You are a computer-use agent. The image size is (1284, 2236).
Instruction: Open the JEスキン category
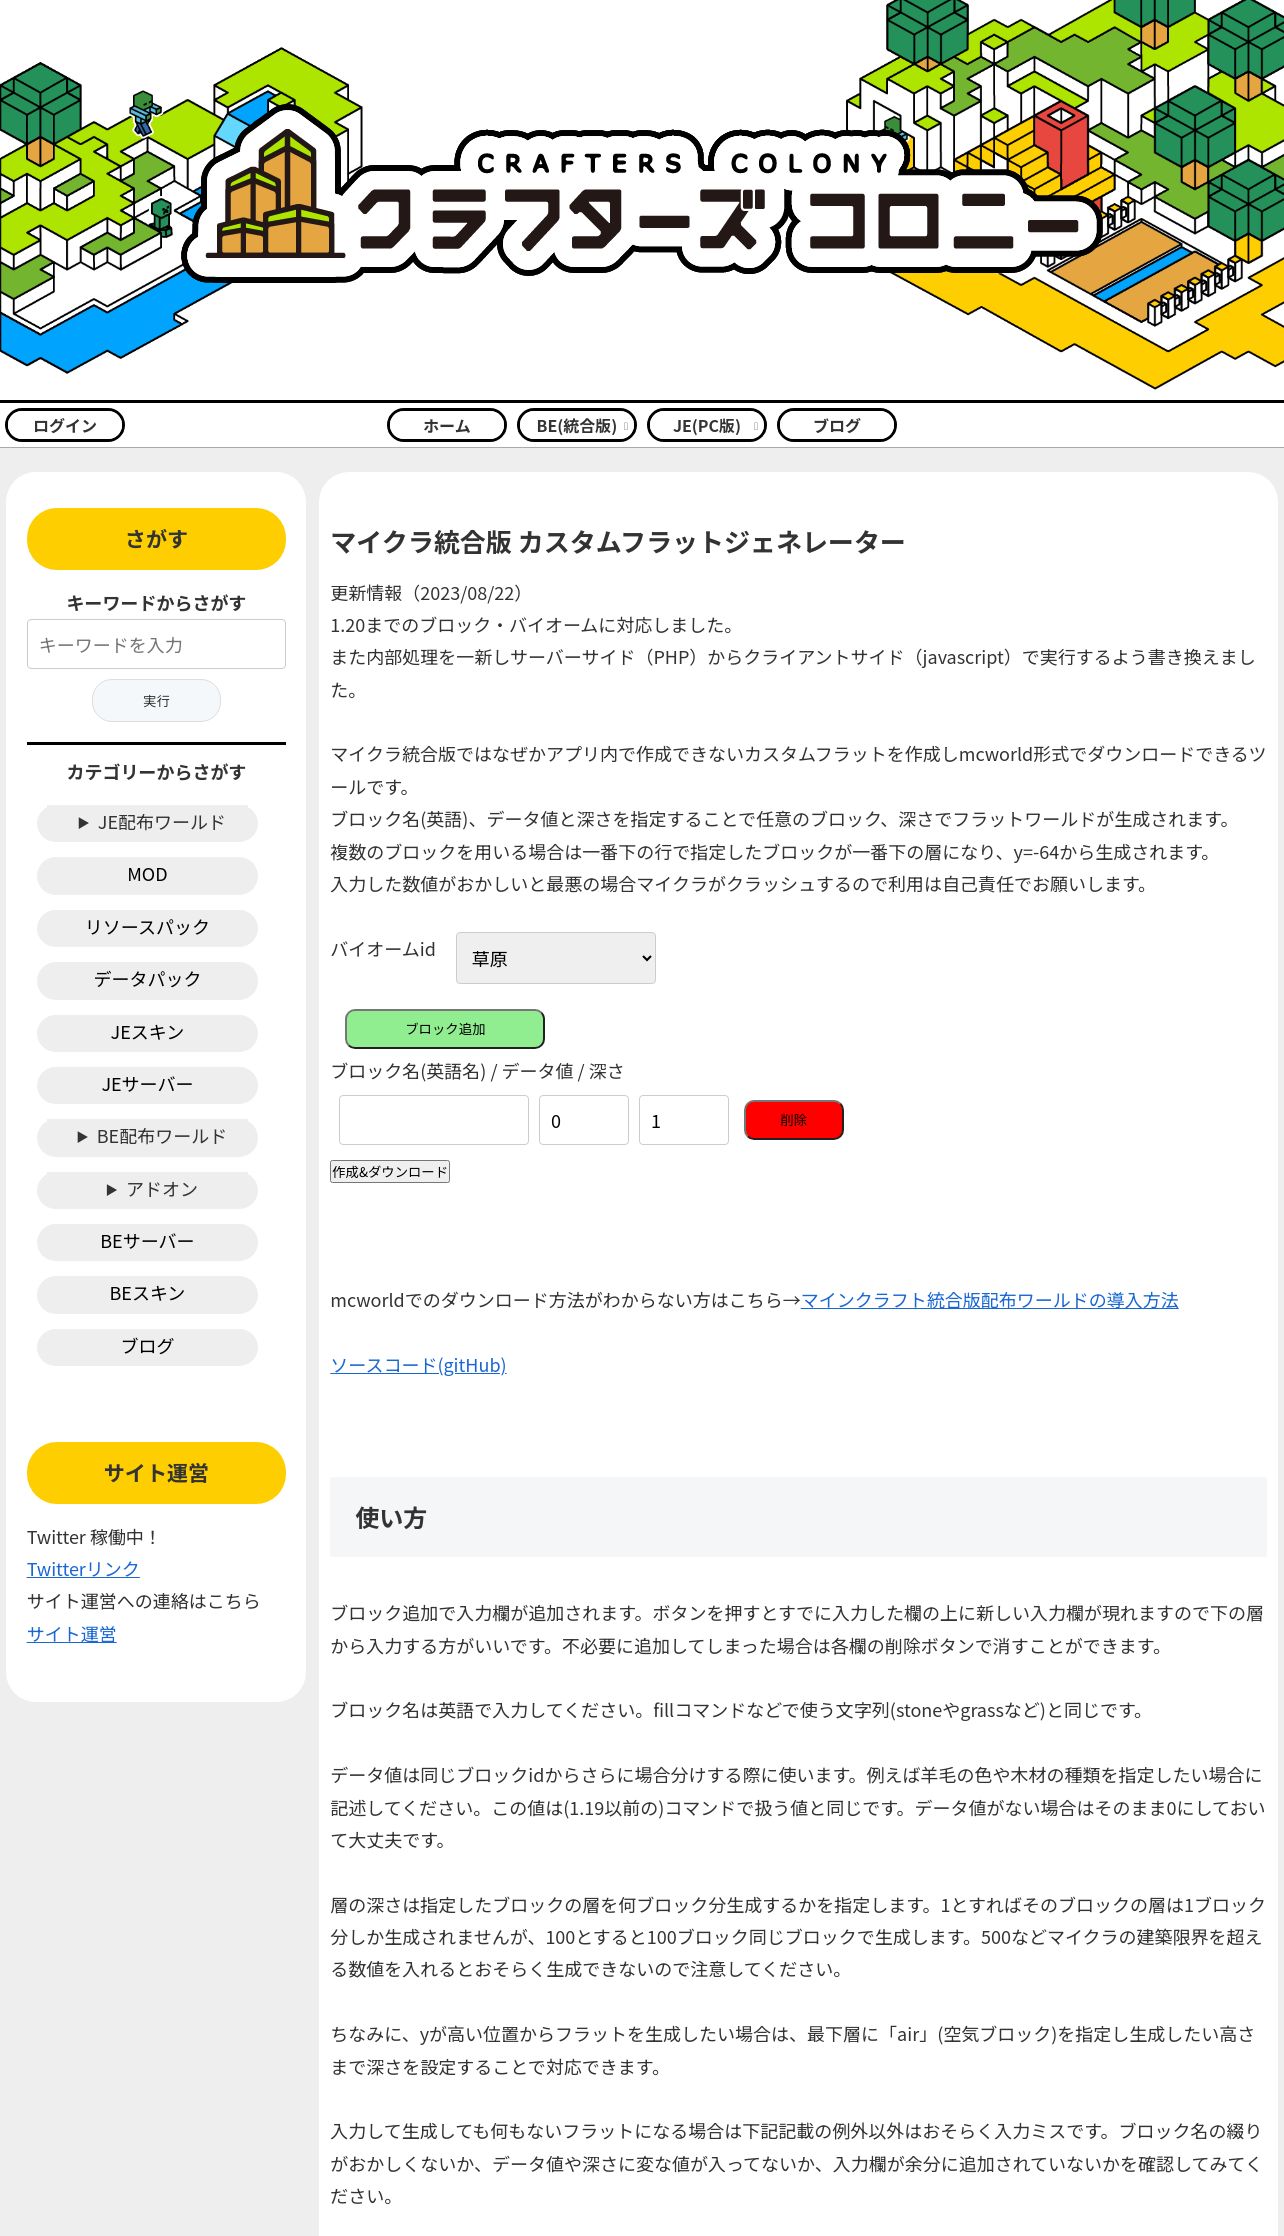pos(147,1032)
